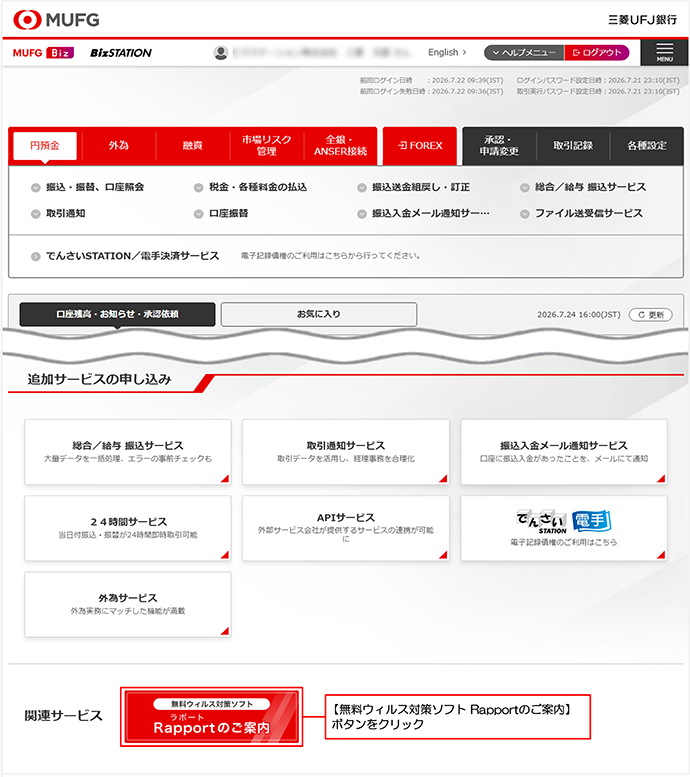Open 振込・振替、口座照会 link

coord(95,187)
